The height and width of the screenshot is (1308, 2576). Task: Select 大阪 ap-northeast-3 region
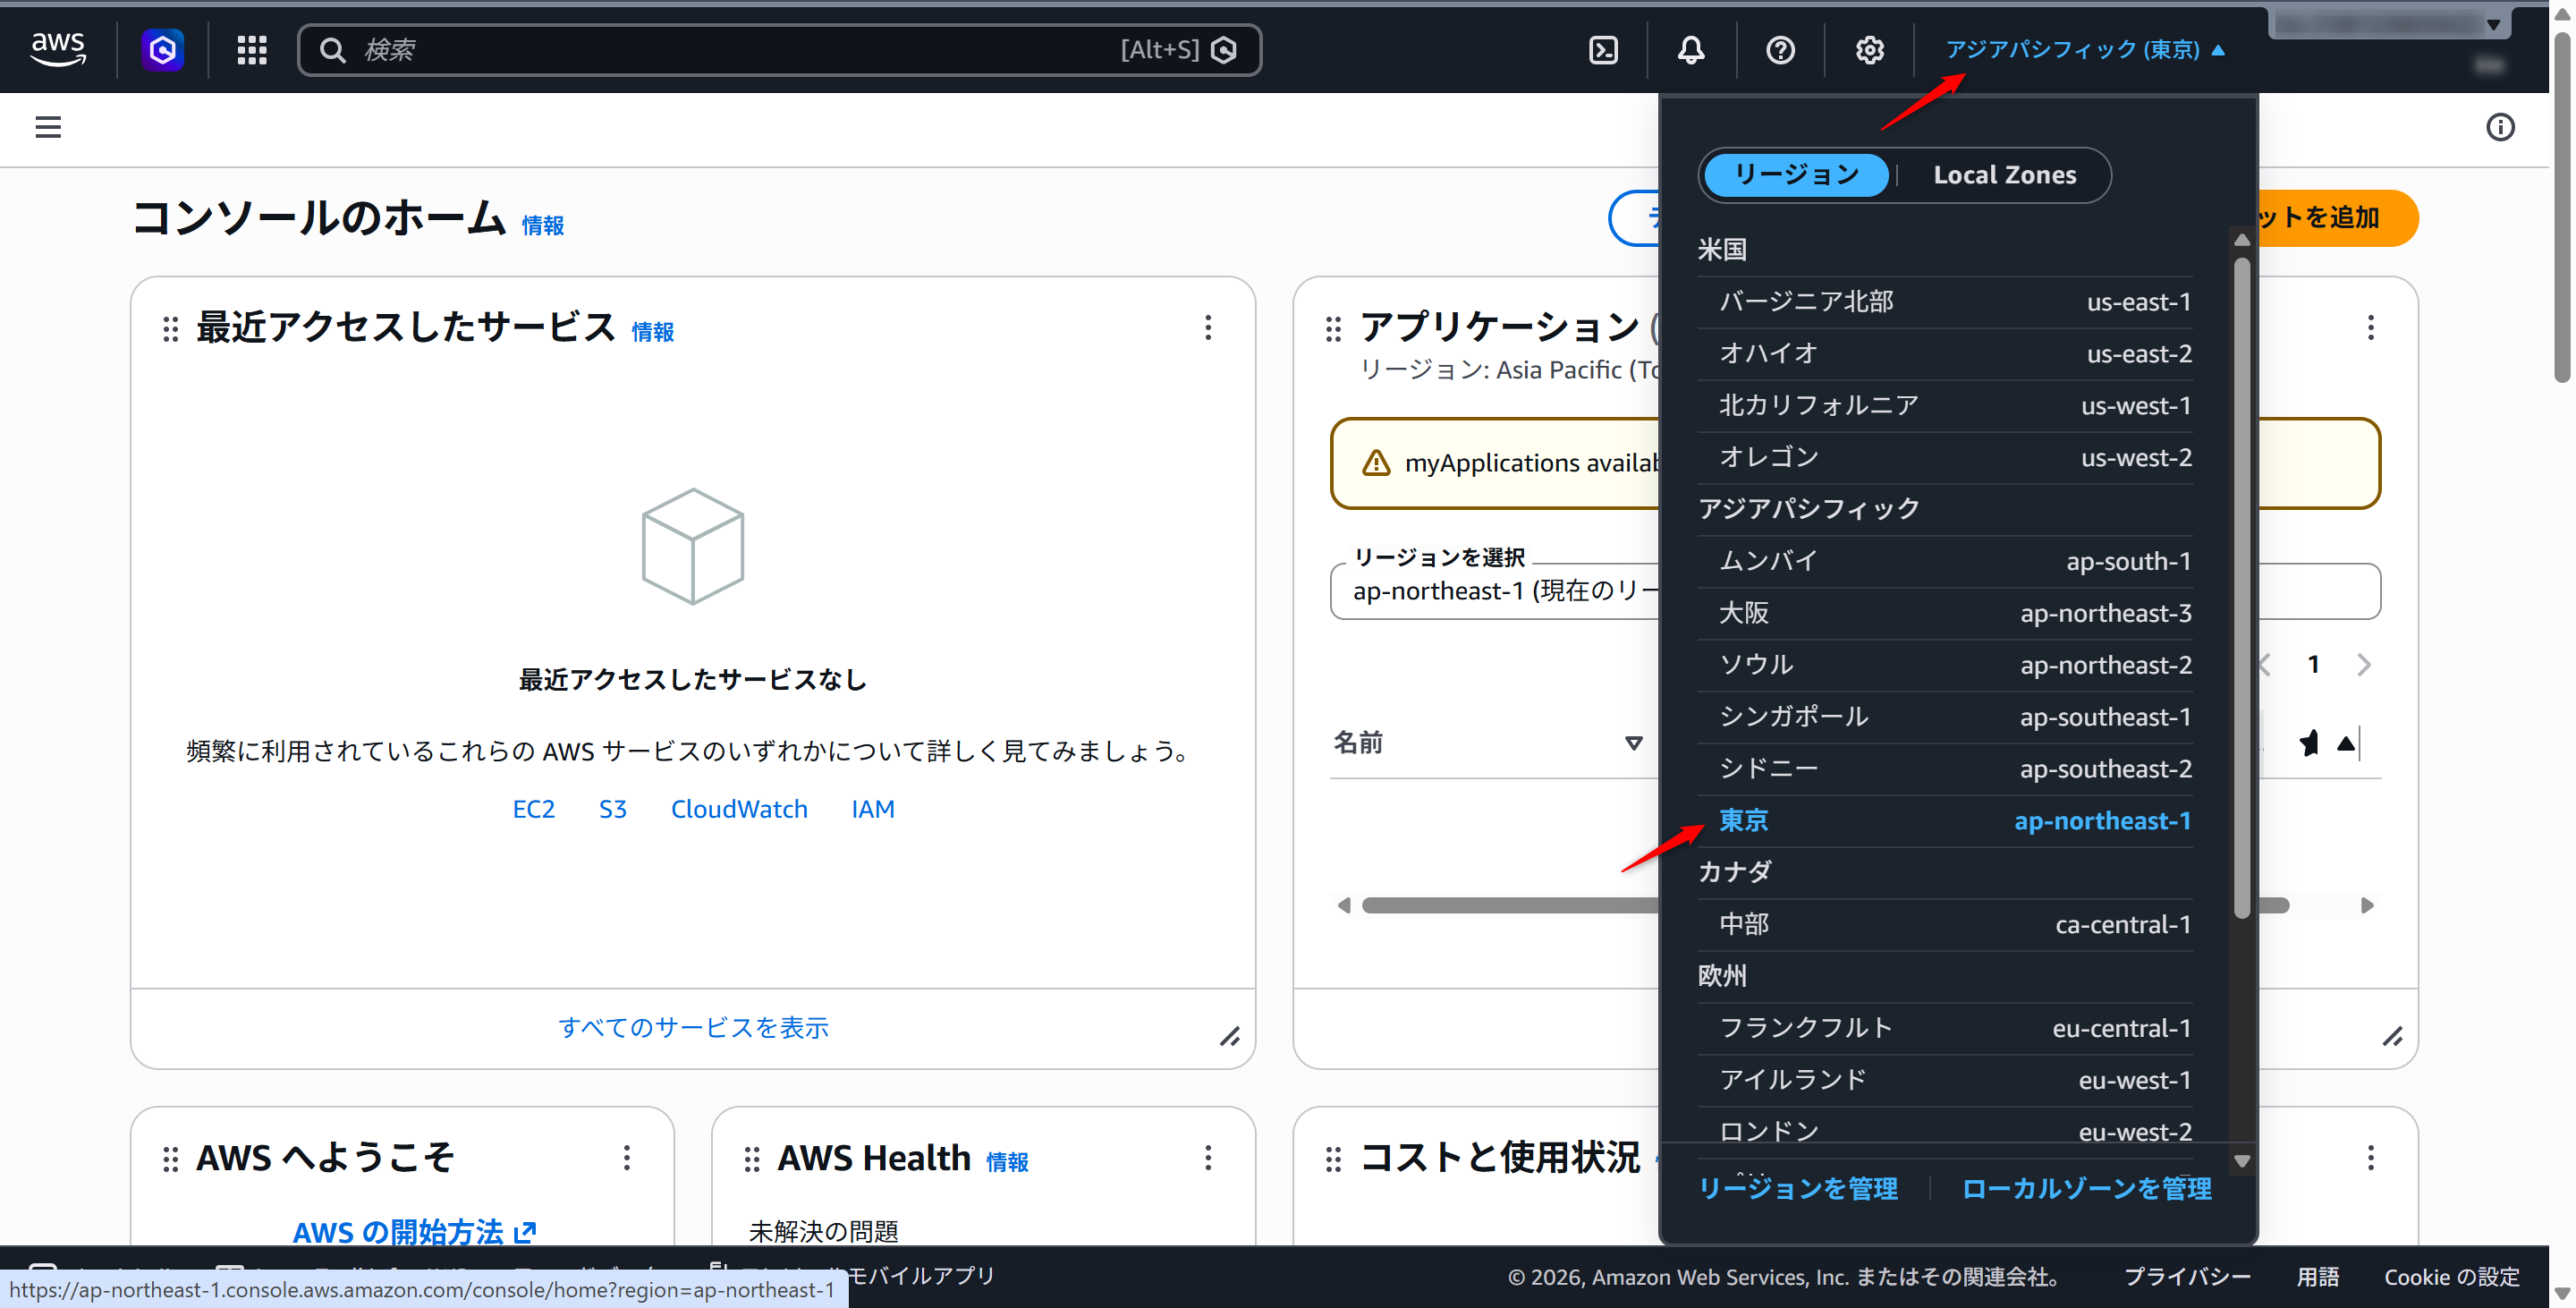(x=1945, y=613)
